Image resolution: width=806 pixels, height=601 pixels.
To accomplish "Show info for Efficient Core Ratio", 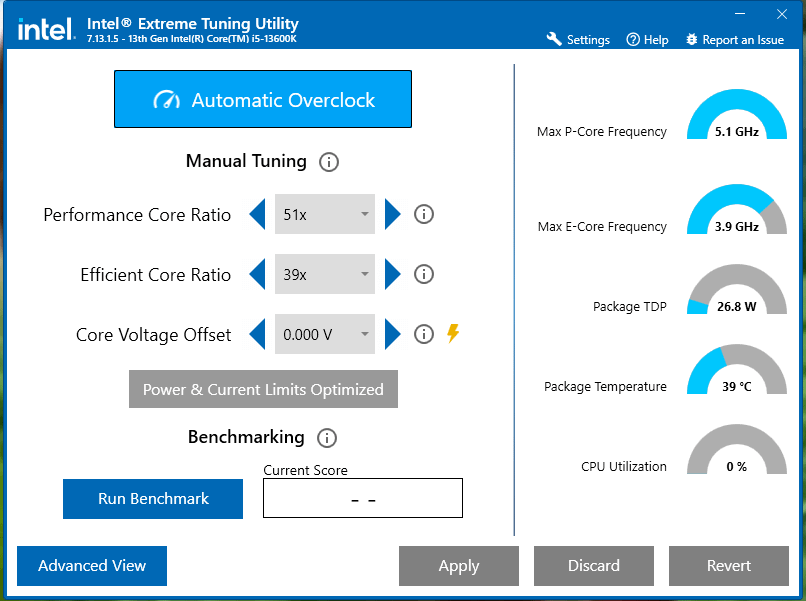I will [x=424, y=274].
